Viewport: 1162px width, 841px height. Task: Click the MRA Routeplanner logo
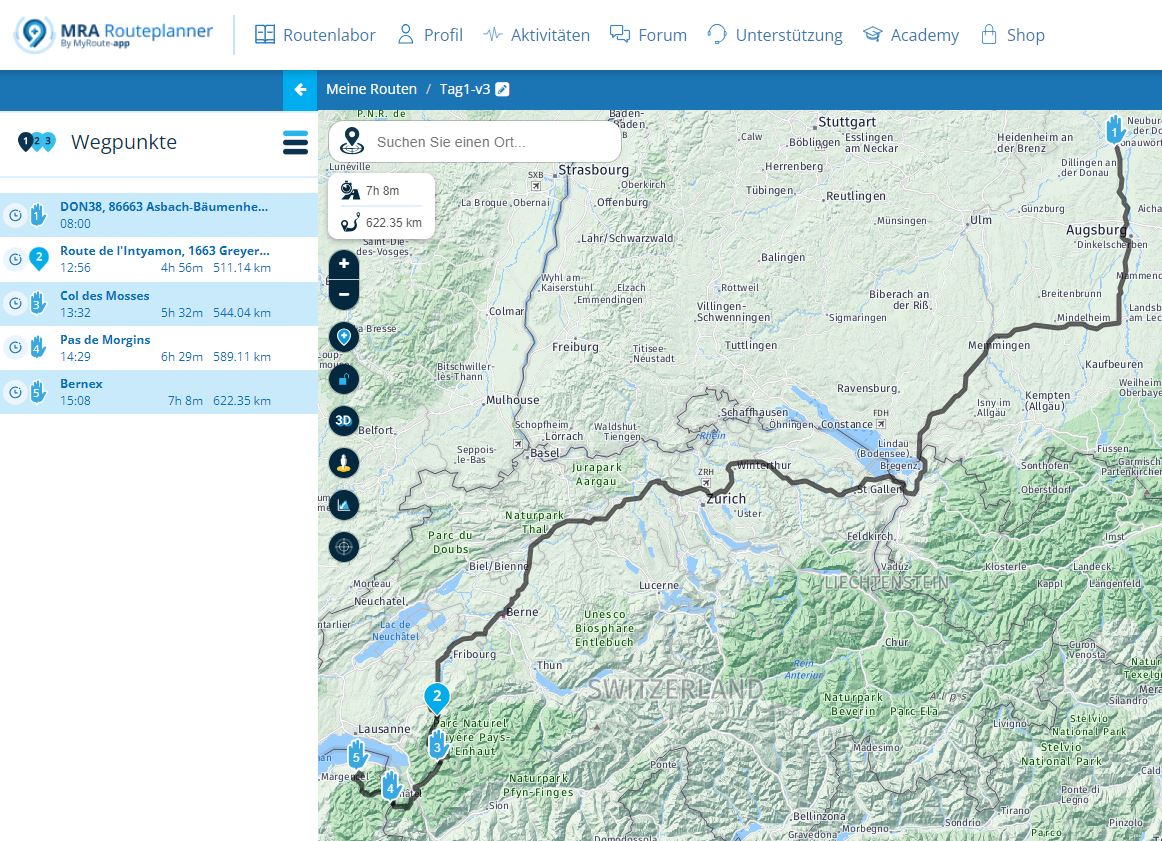[x=114, y=35]
